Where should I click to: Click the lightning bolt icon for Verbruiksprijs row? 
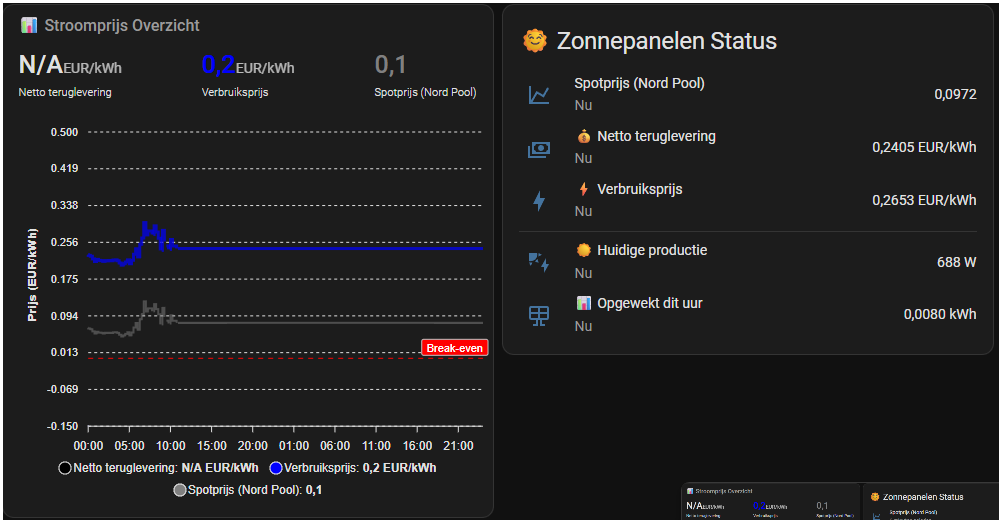[539, 201]
